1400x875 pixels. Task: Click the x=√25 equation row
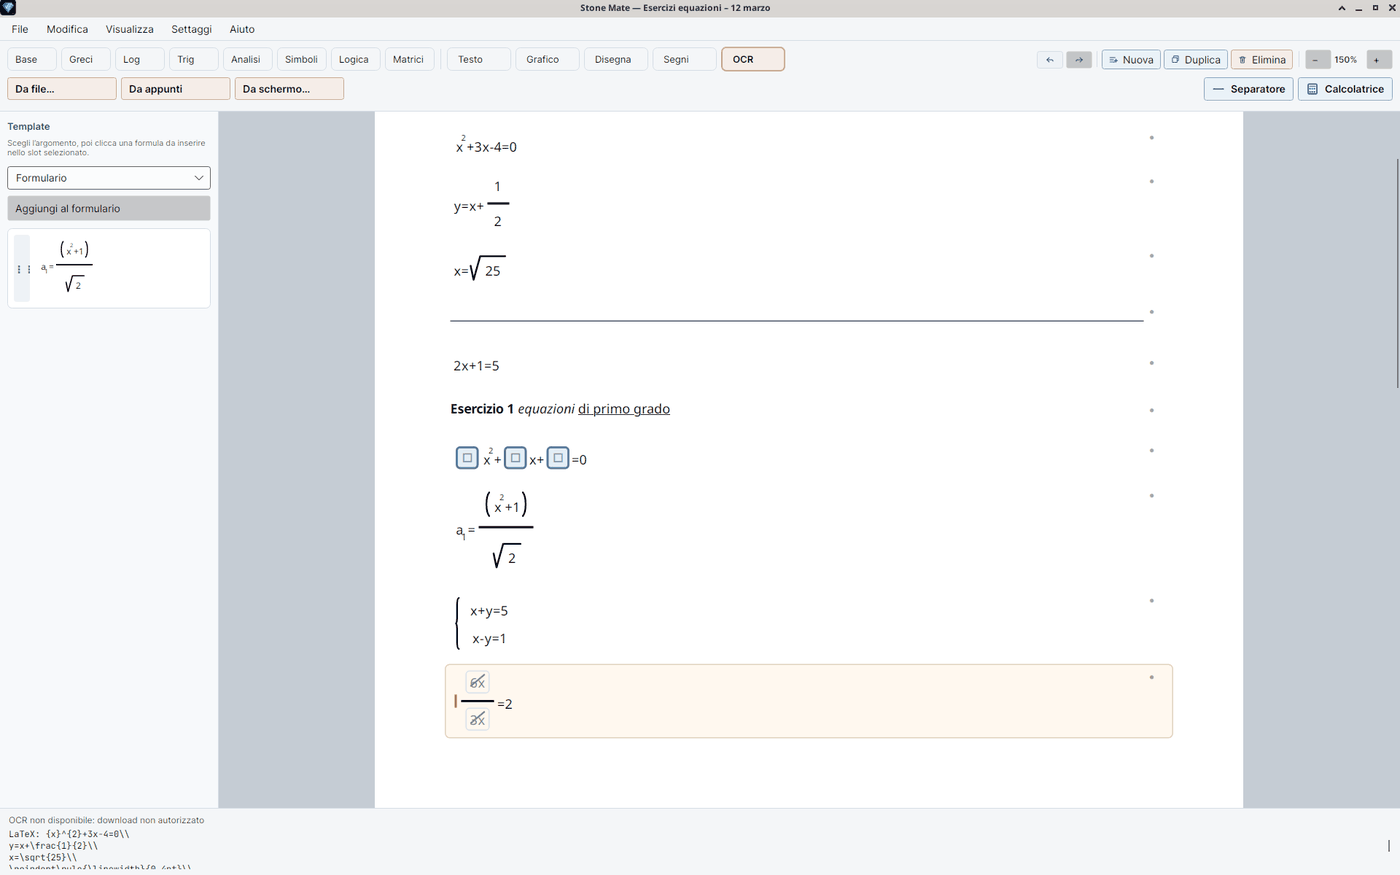click(x=480, y=270)
